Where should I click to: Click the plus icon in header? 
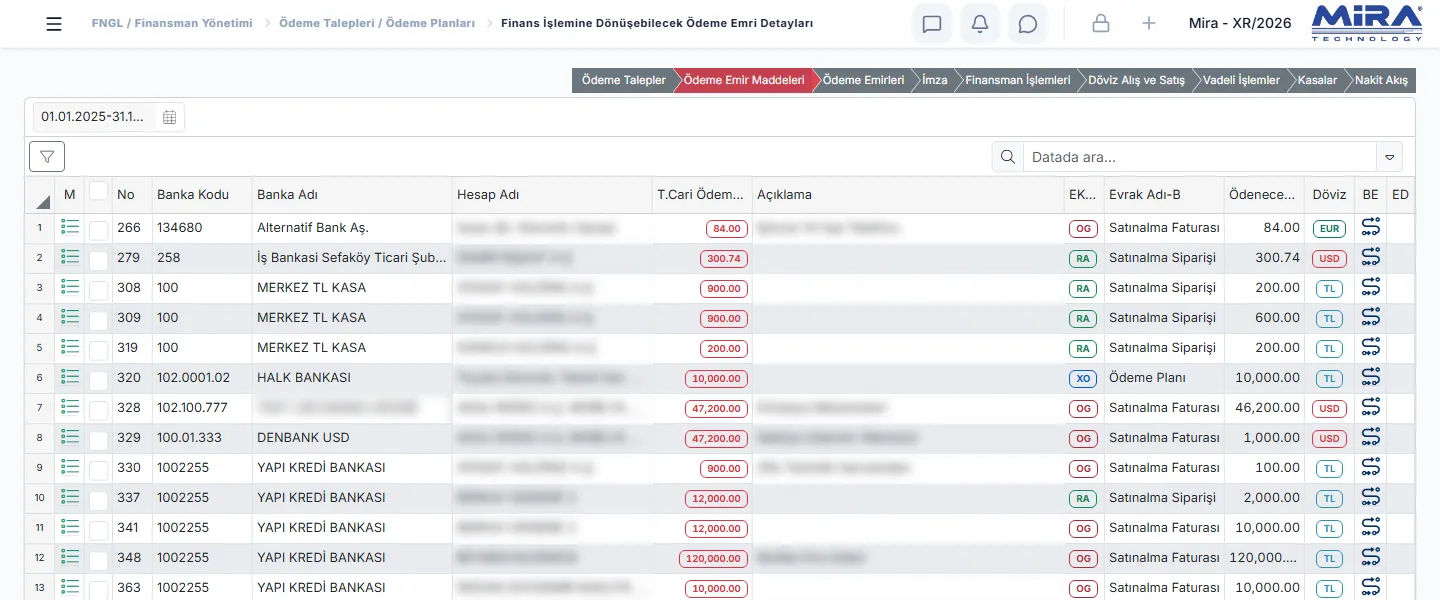click(1149, 23)
